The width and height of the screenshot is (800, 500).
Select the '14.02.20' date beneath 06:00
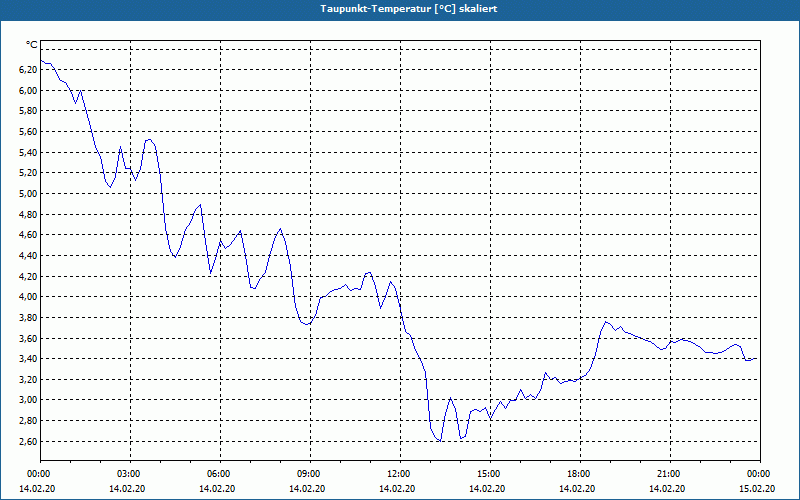coord(217,489)
